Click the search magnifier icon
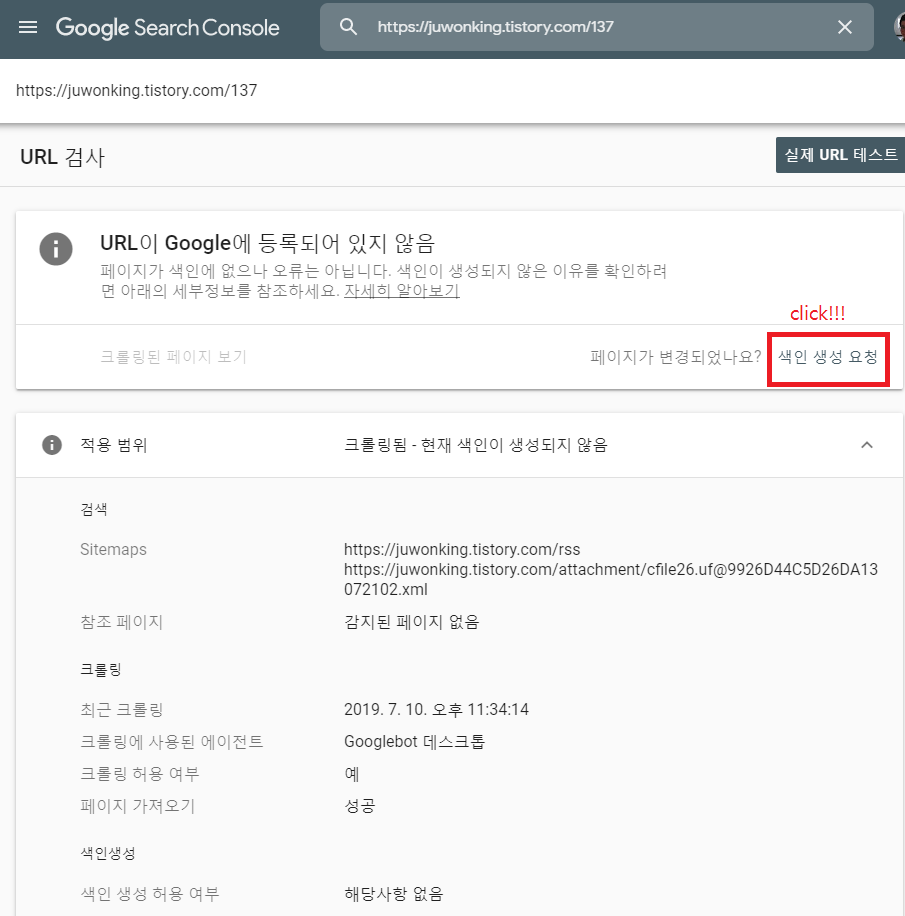 coord(348,27)
